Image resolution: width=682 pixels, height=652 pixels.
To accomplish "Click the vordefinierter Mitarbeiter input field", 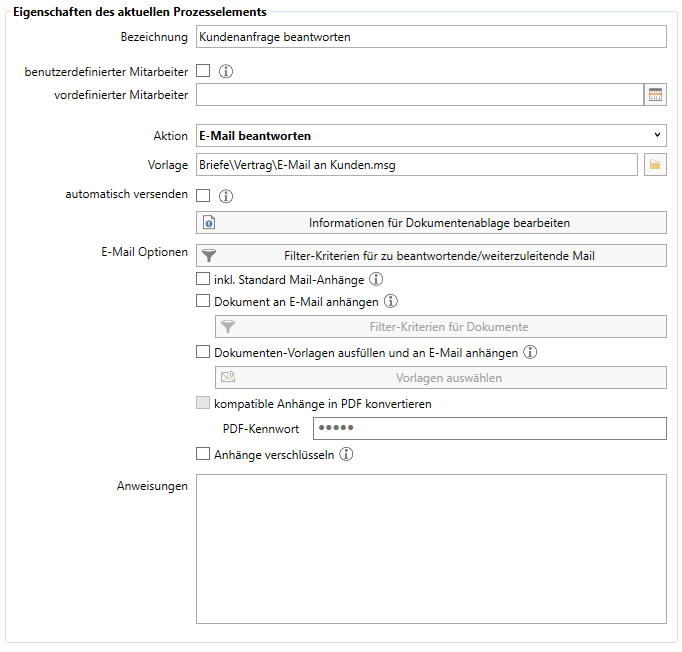I will pos(420,94).
